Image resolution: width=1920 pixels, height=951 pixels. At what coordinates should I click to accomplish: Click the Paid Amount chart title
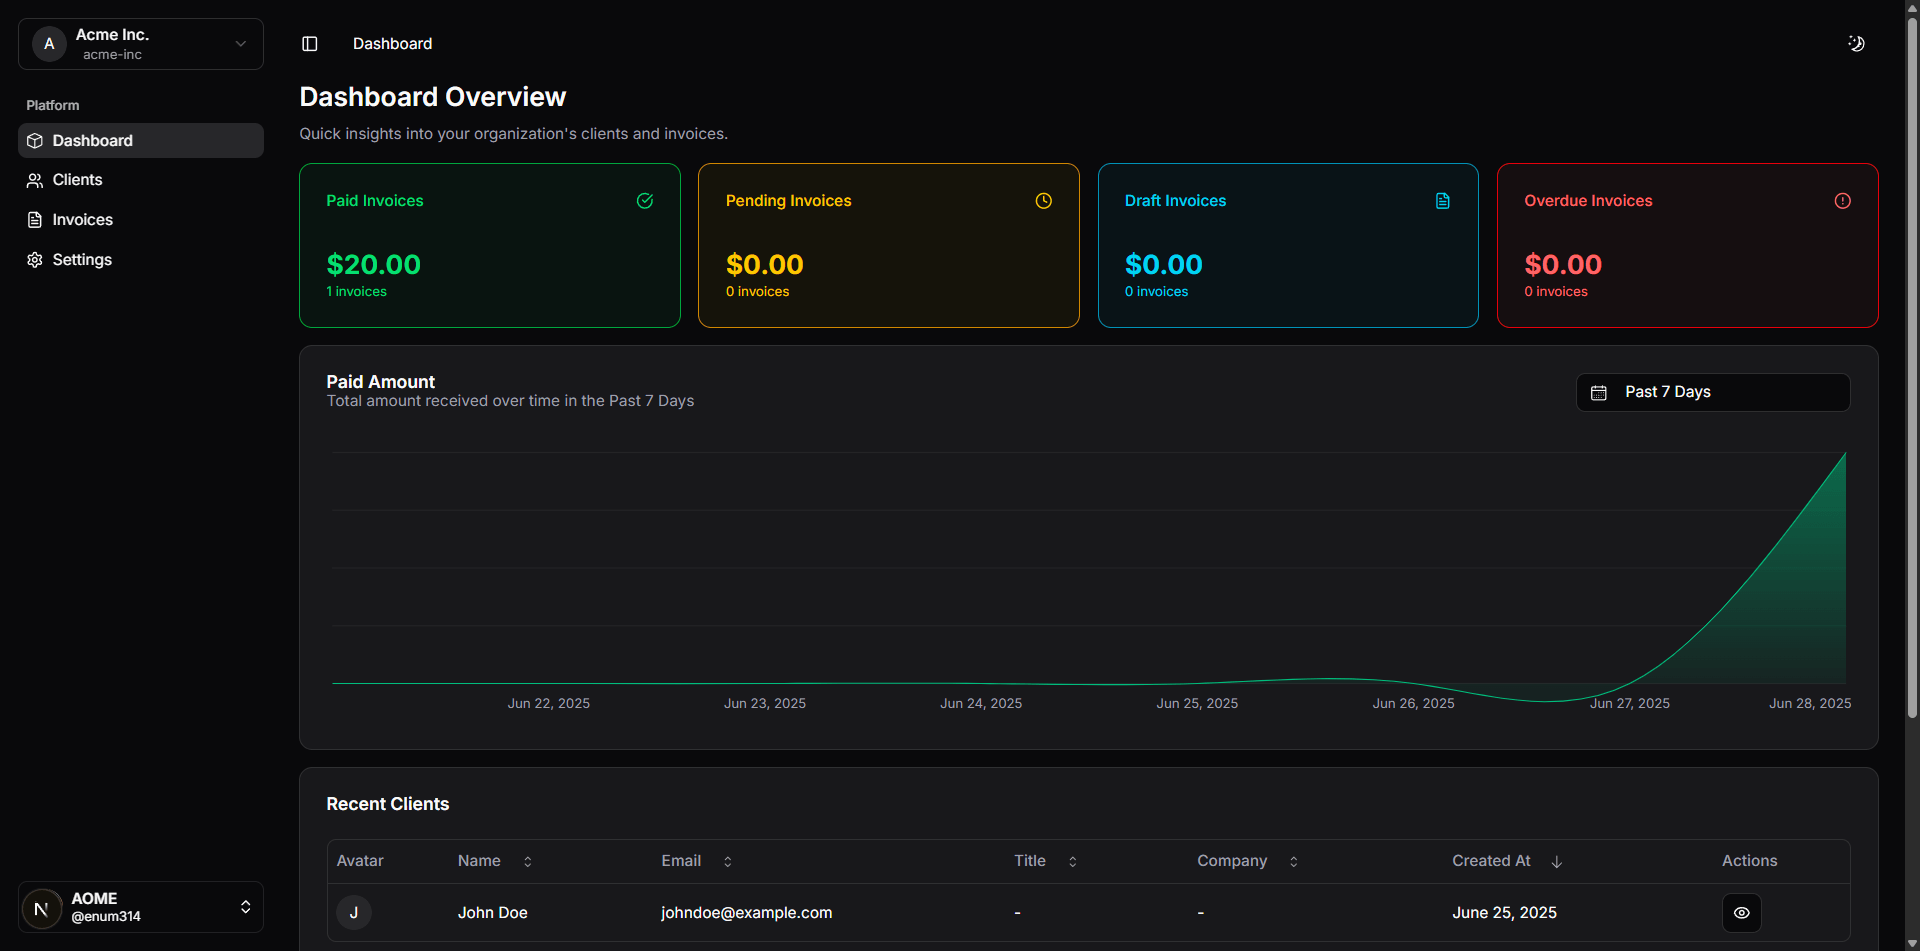pyautogui.click(x=381, y=382)
